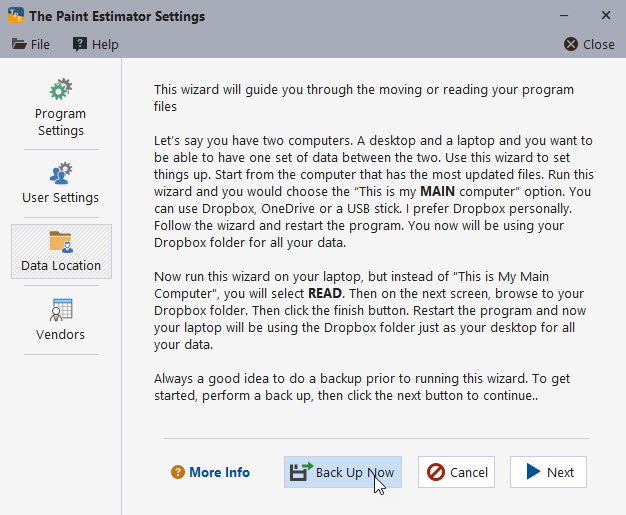Open the Help menu
Viewport: 626px width, 515px height.
[x=105, y=44]
